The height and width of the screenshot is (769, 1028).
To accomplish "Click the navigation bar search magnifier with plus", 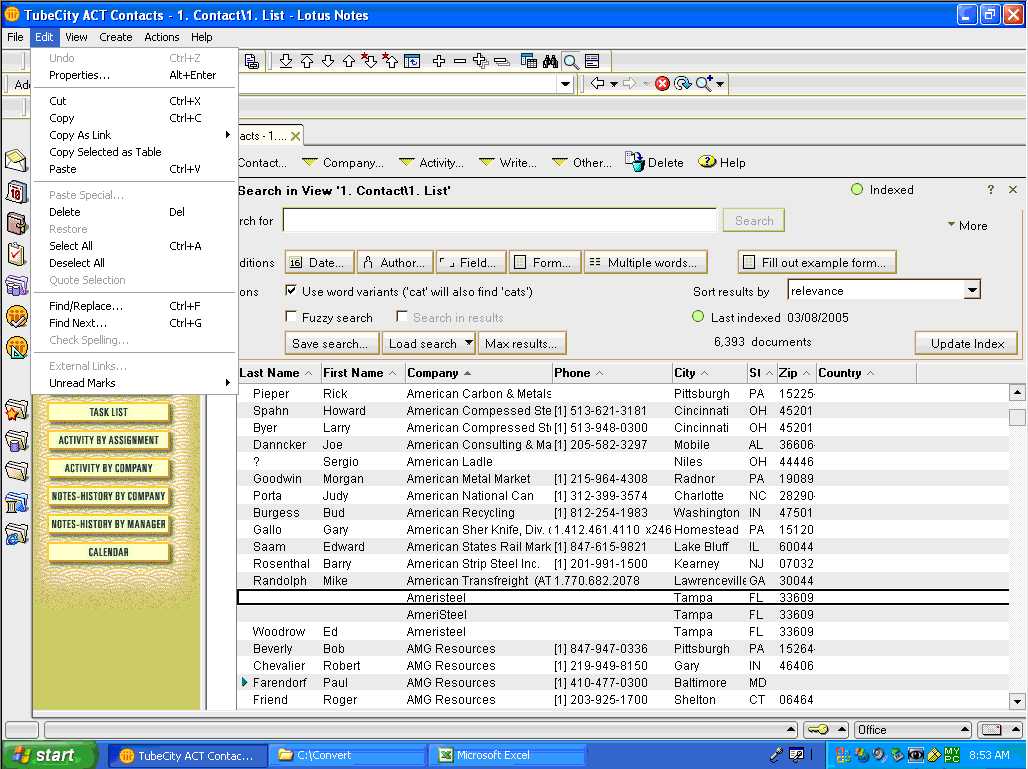I will tap(705, 83).
